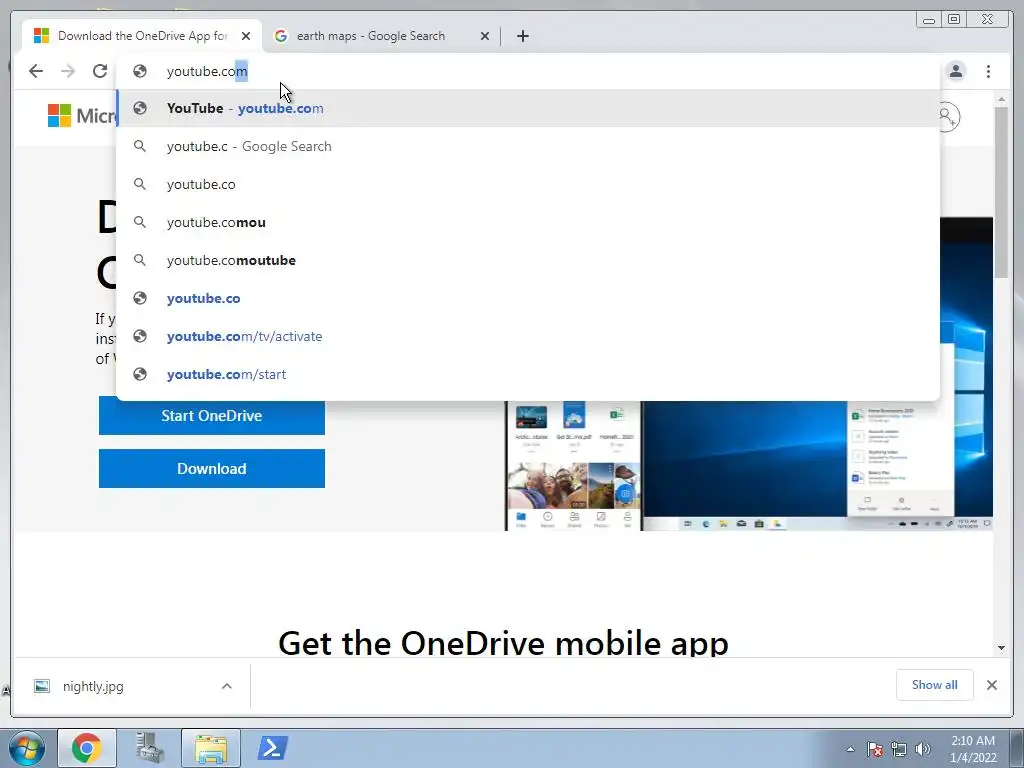Image resolution: width=1024 pixels, height=768 pixels.
Task: Click the Get the OneDrive mobile app heading
Action: (x=503, y=643)
